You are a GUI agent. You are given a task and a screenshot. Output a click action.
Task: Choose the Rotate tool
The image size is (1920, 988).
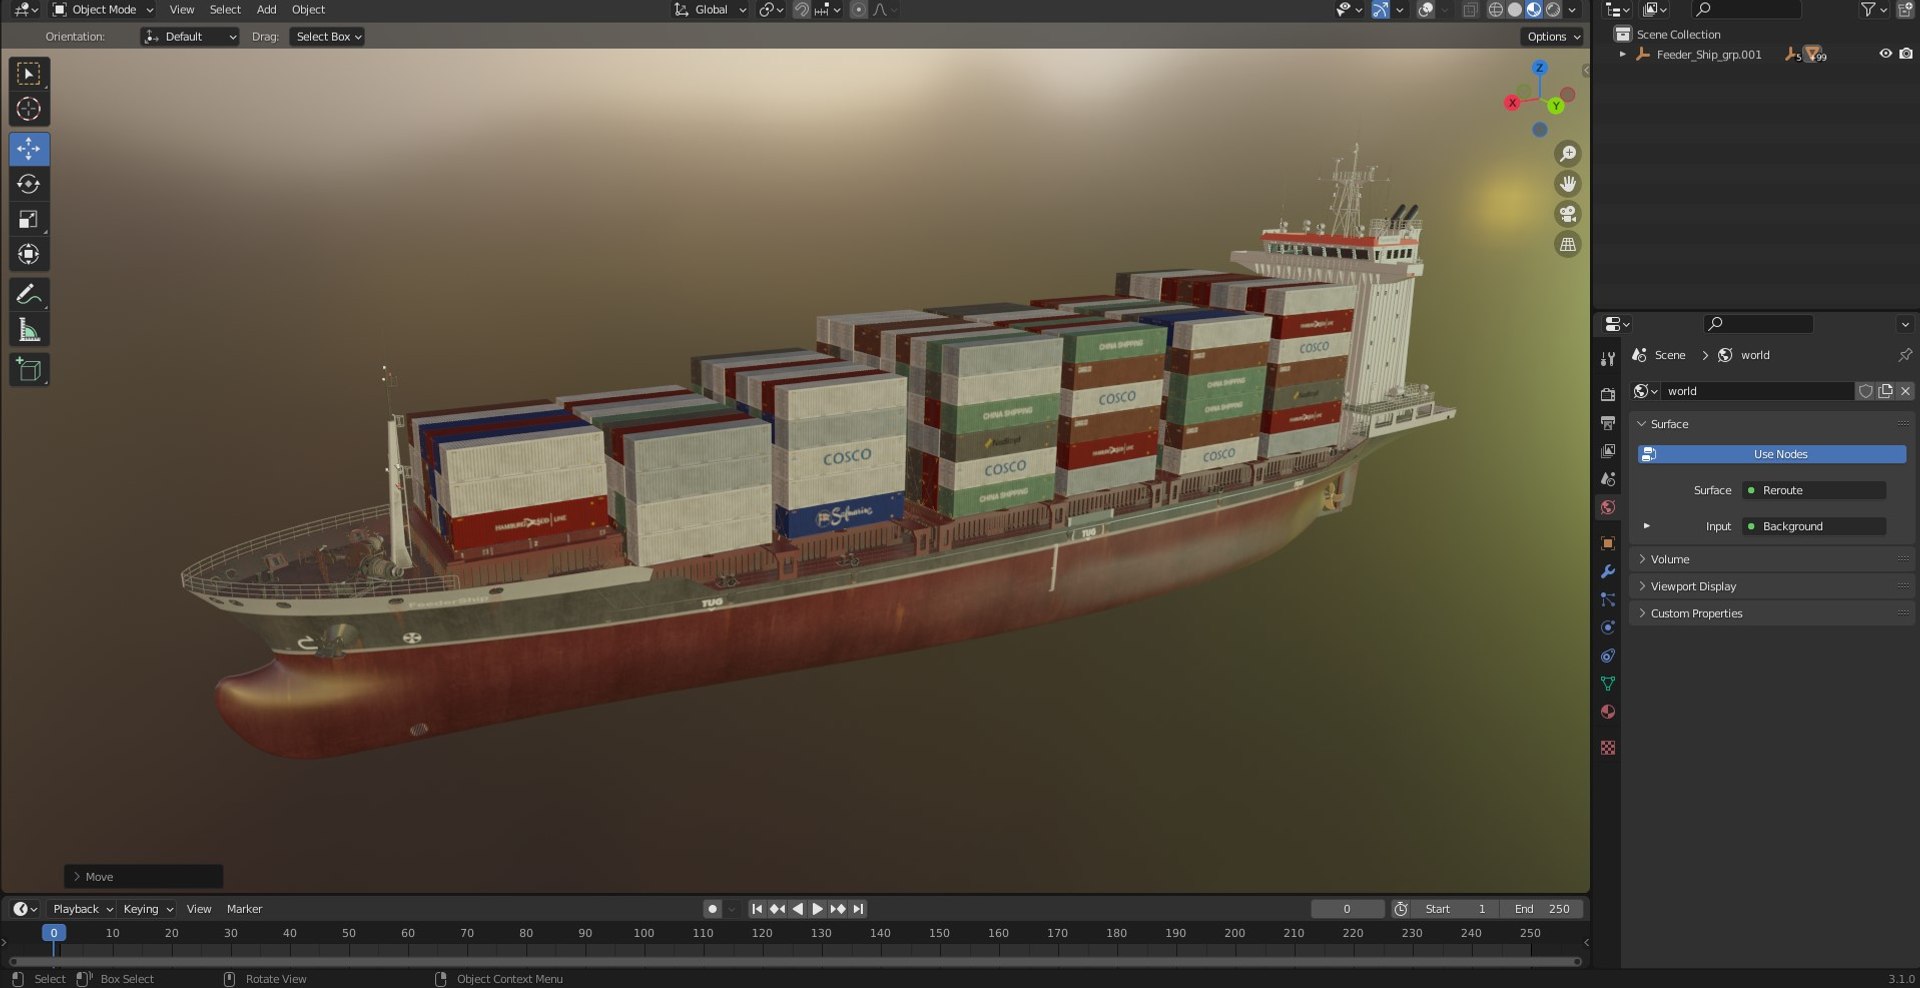pyautogui.click(x=29, y=184)
